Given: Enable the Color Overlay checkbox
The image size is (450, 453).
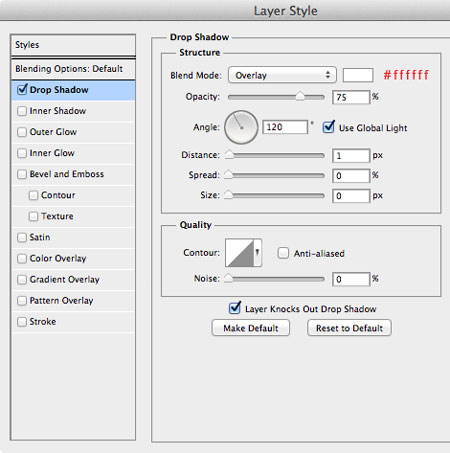Looking at the screenshot, I should pyautogui.click(x=22, y=259).
